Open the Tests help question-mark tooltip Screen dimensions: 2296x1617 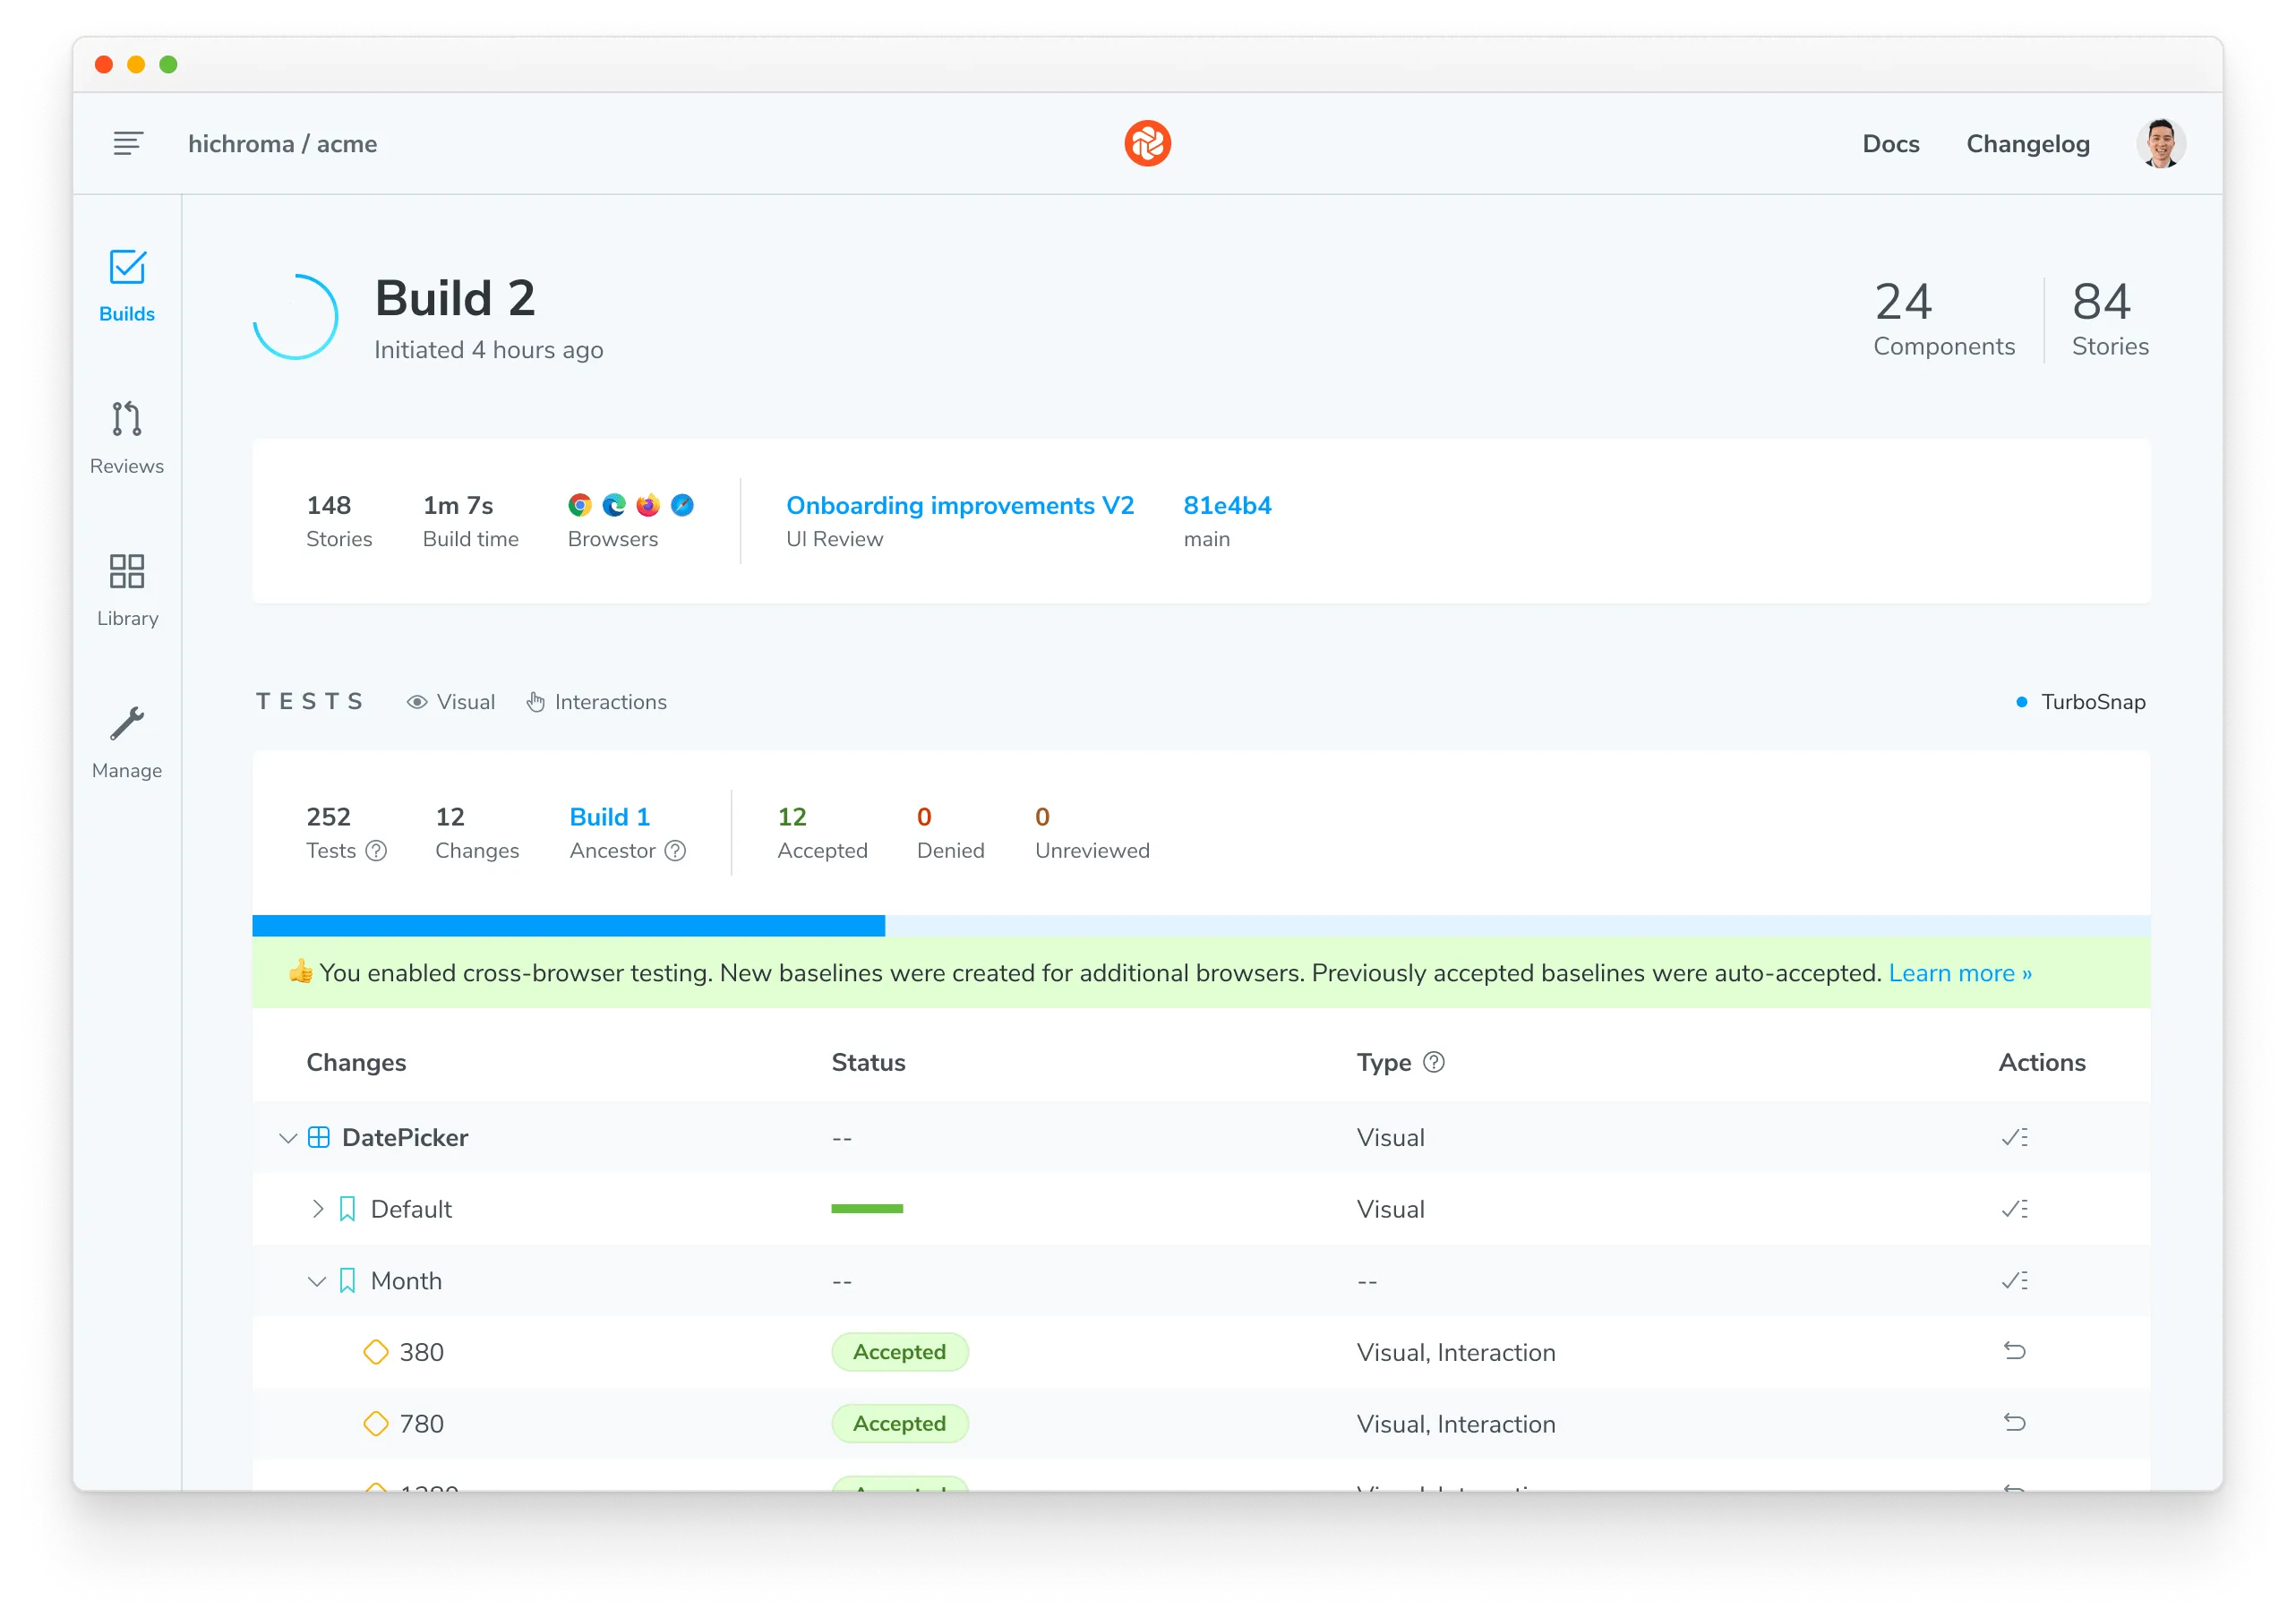pyautogui.click(x=376, y=851)
